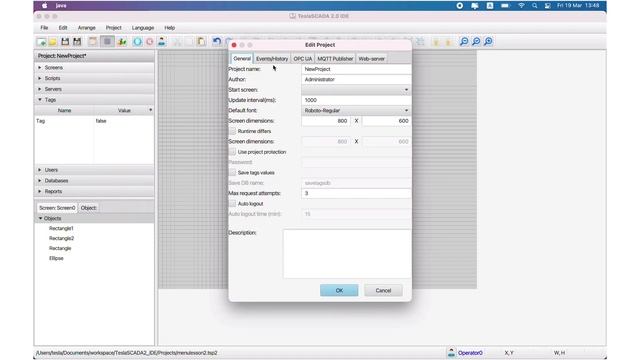Open the Edit menu
Viewport: 640px width, 360px height.
click(x=63, y=28)
